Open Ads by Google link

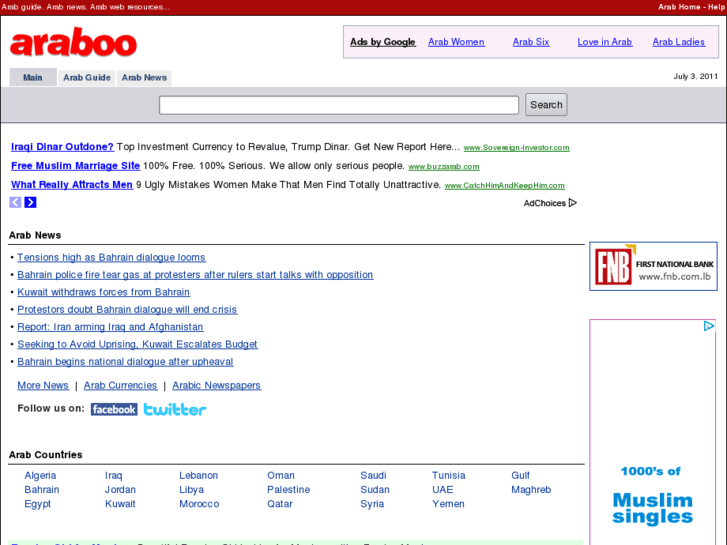383,42
